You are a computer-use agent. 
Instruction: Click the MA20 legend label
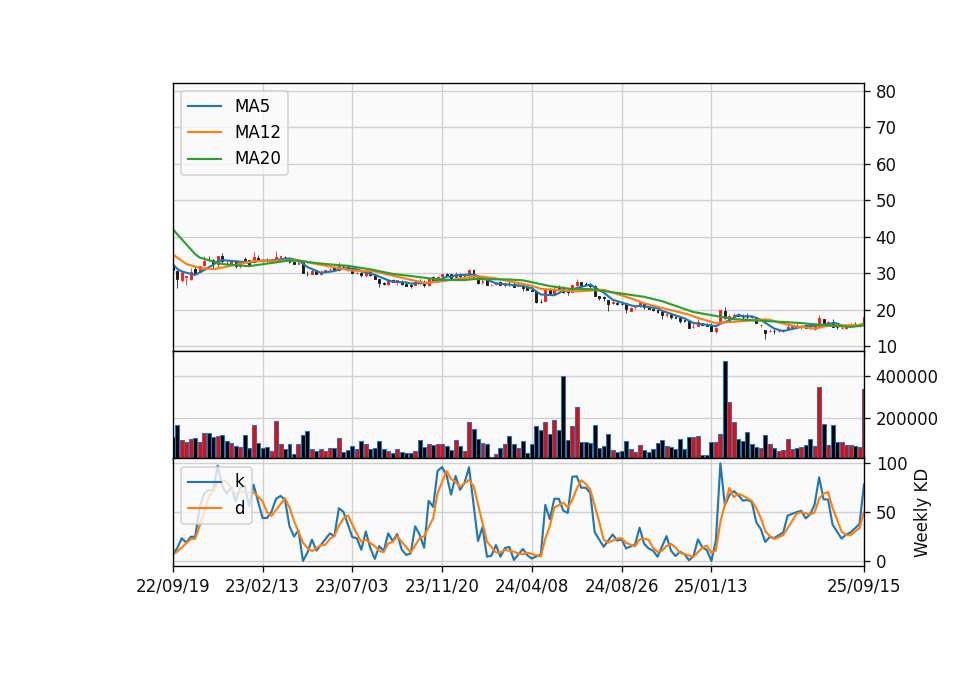pyautogui.click(x=257, y=158)
